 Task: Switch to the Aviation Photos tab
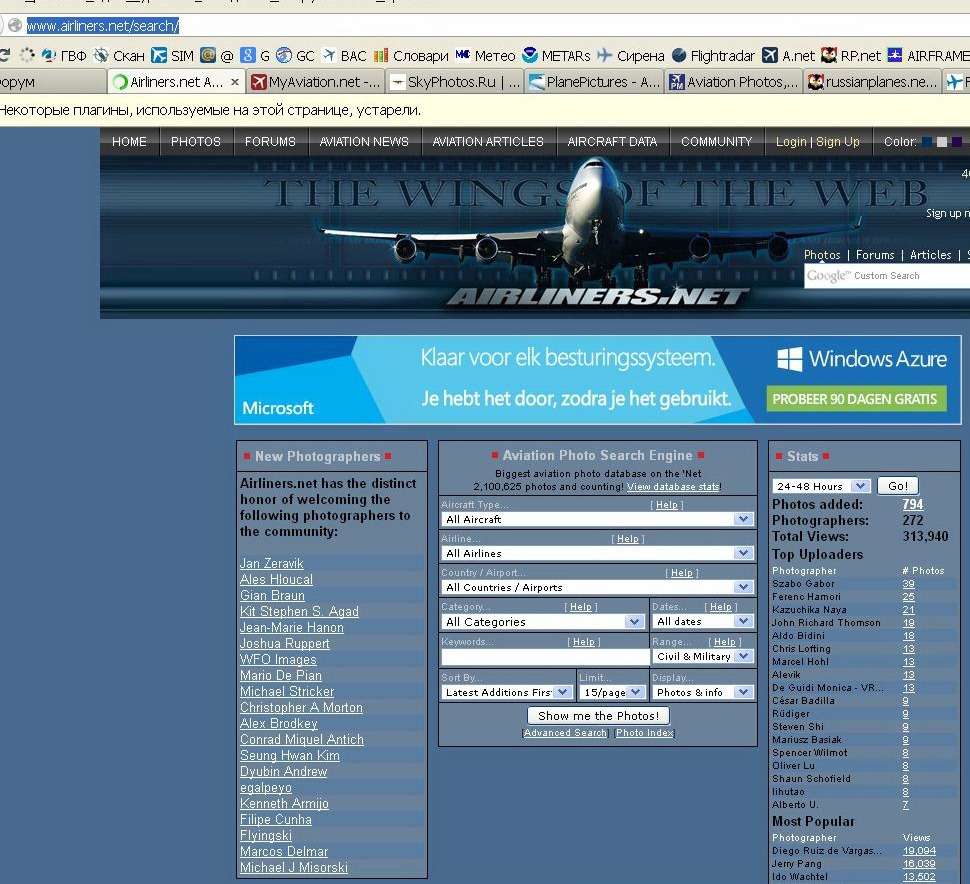[x=734, y=82]
